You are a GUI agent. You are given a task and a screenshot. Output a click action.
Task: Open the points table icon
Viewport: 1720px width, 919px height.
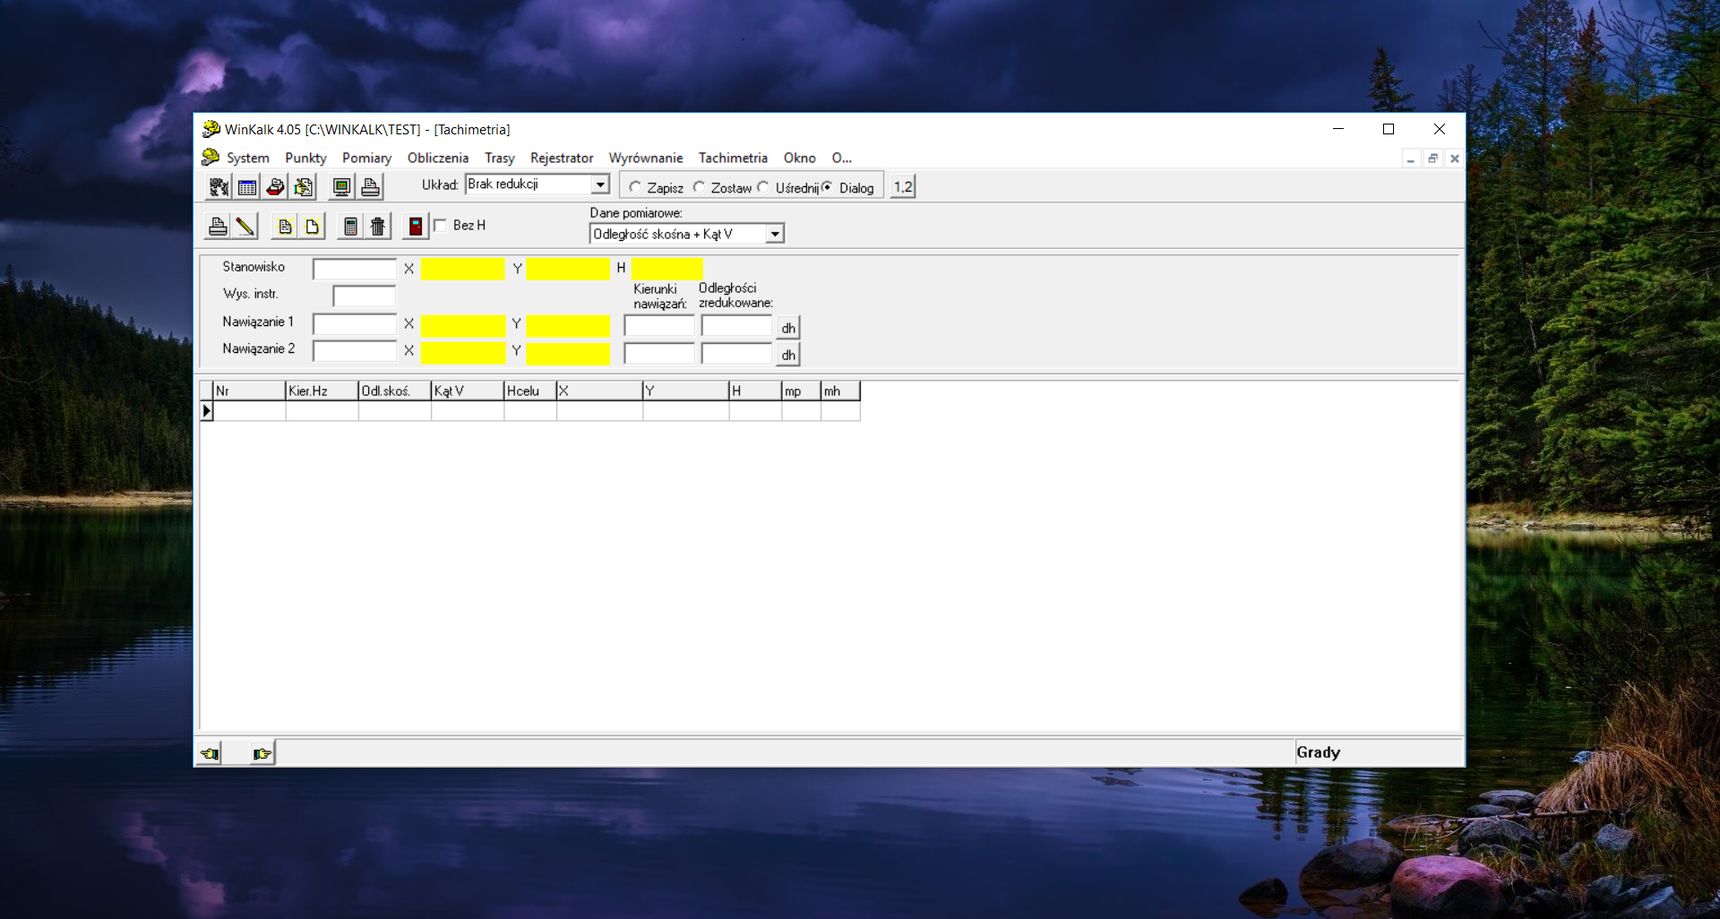pyautogui.click(x=247, y=187)
